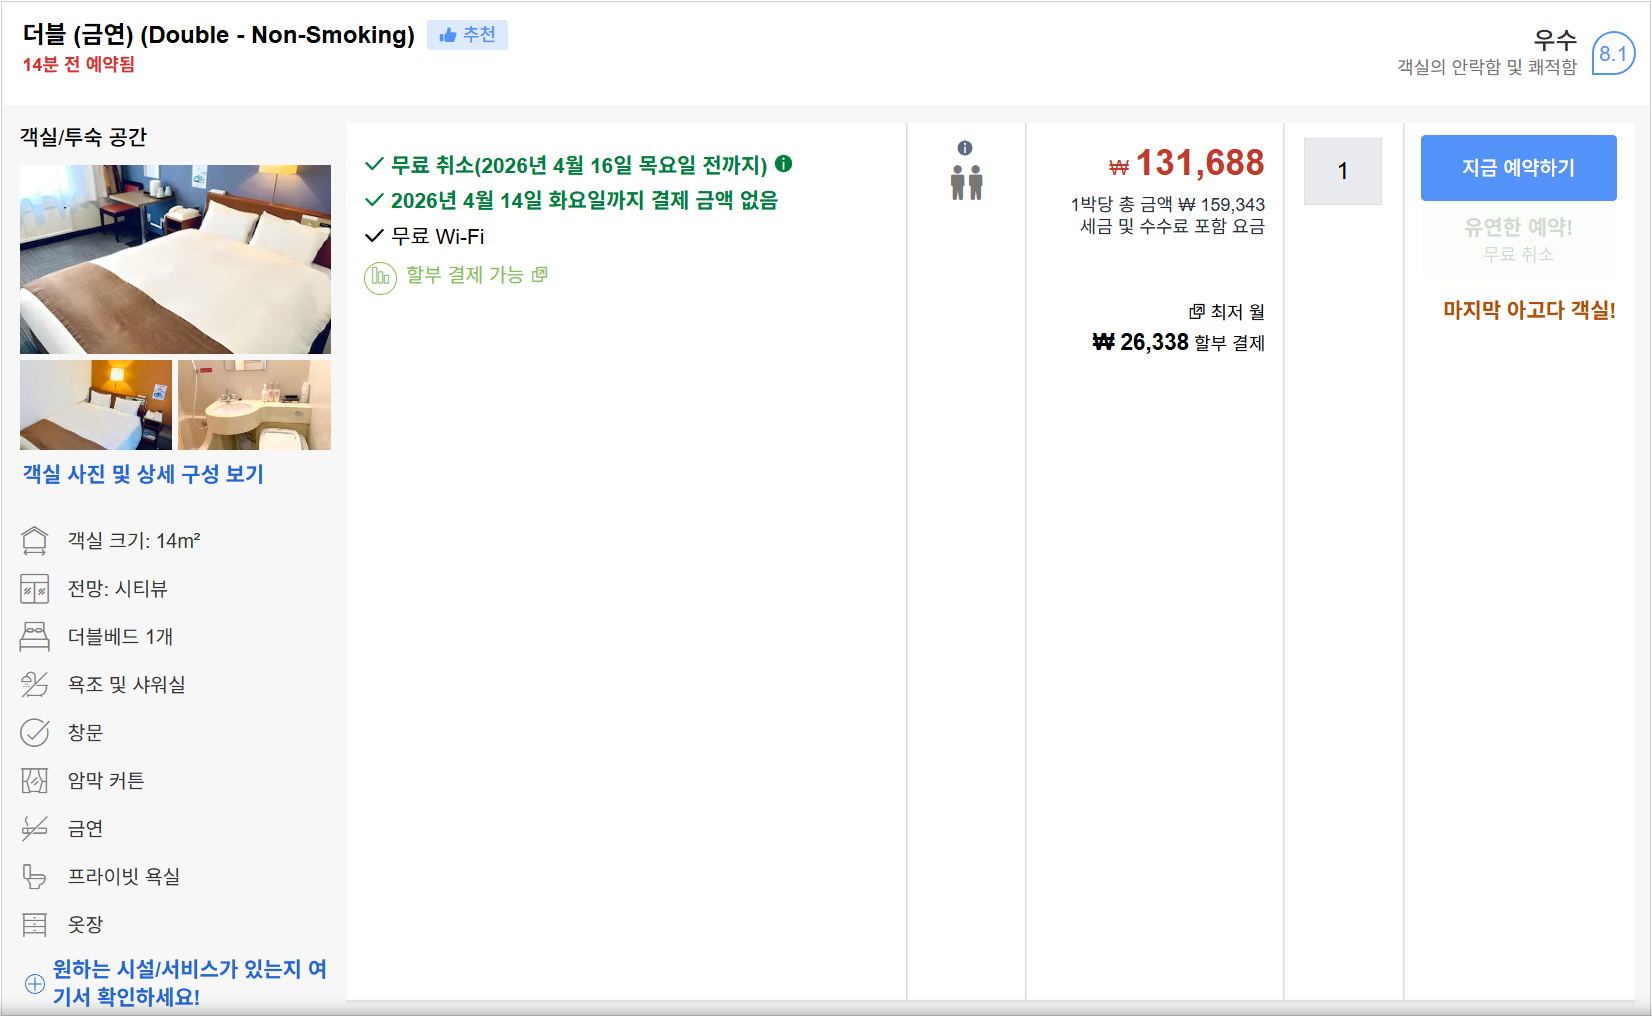Image resolution: width=1652 pixels, height=1017 pixels.
Task: Click the external link icon beside 최저 월
Action: click(x=1196, y=312)
